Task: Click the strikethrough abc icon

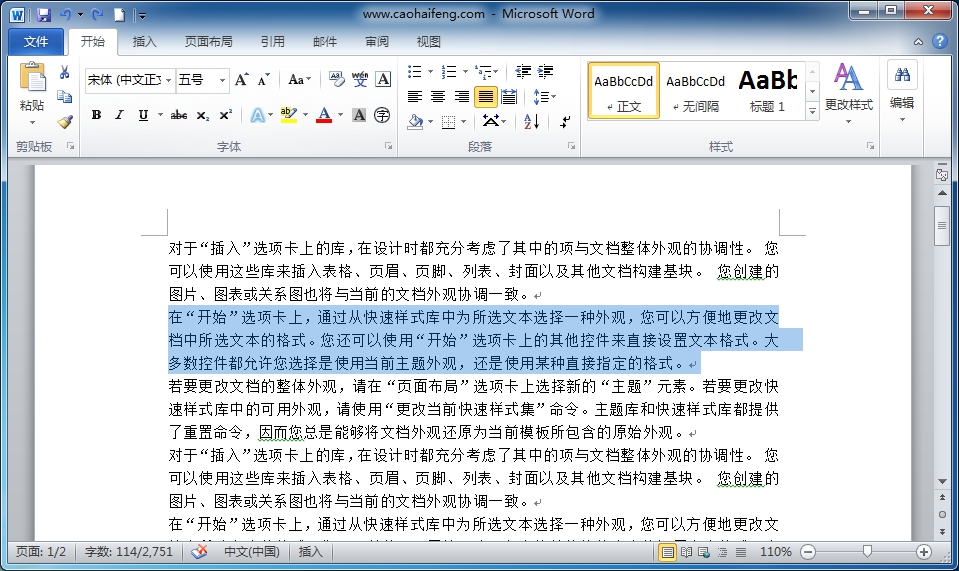Action: [x=179, y=115]
